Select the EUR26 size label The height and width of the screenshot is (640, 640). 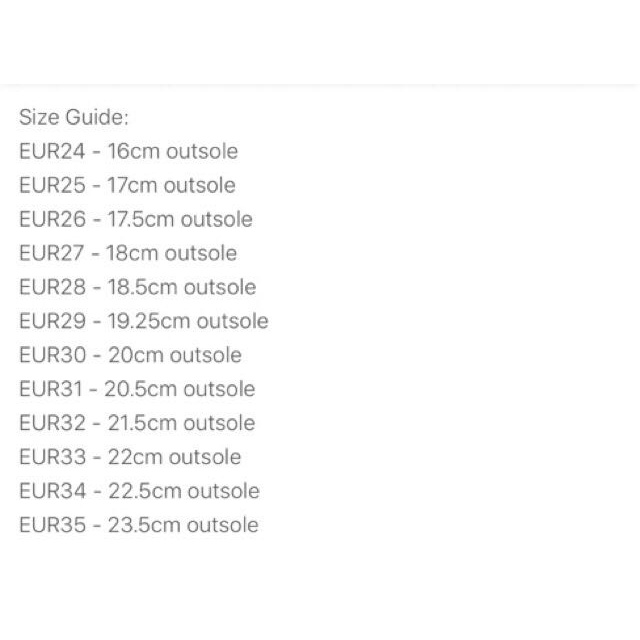pyautogui.click(x=52, y=220)
